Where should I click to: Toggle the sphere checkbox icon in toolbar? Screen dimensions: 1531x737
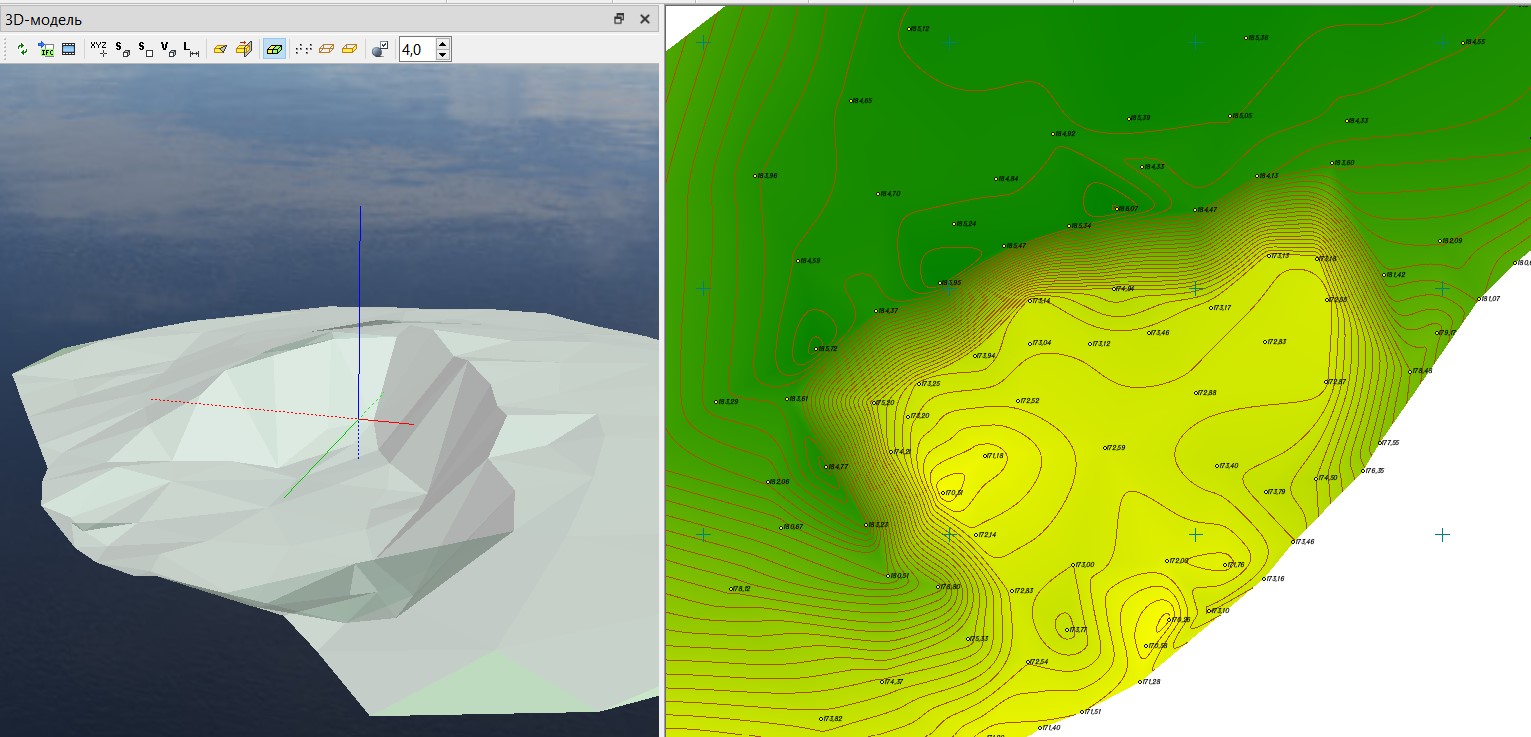[x=380, y=49]
